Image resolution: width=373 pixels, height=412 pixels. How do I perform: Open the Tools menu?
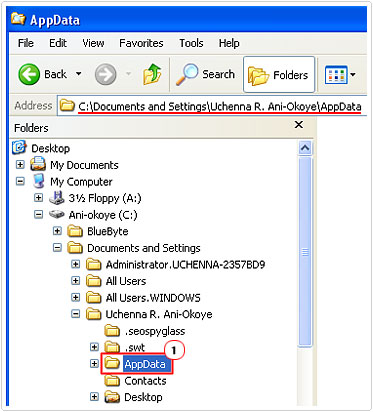pos(191,43)
